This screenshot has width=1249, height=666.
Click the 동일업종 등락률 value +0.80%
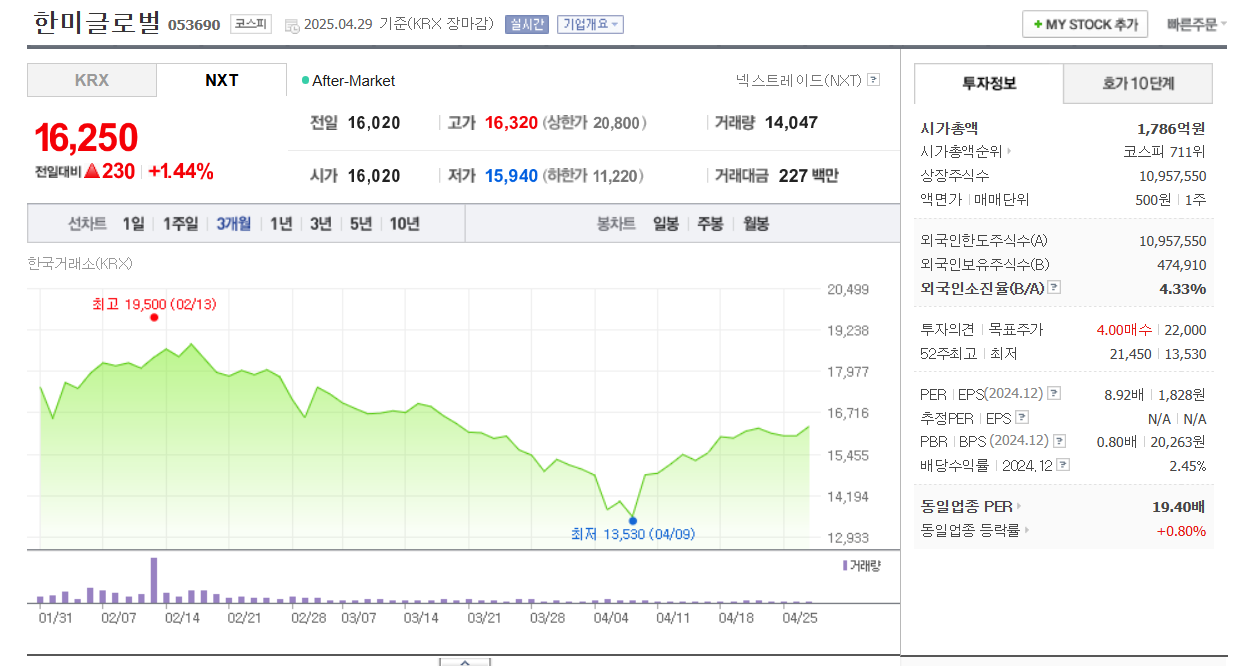(x=1181, y=530)
